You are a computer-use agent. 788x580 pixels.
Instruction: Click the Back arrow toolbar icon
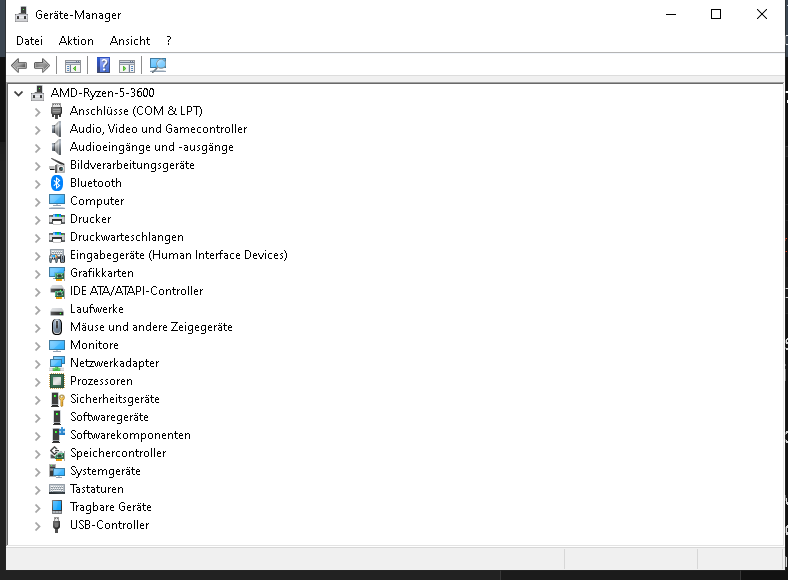19,65
